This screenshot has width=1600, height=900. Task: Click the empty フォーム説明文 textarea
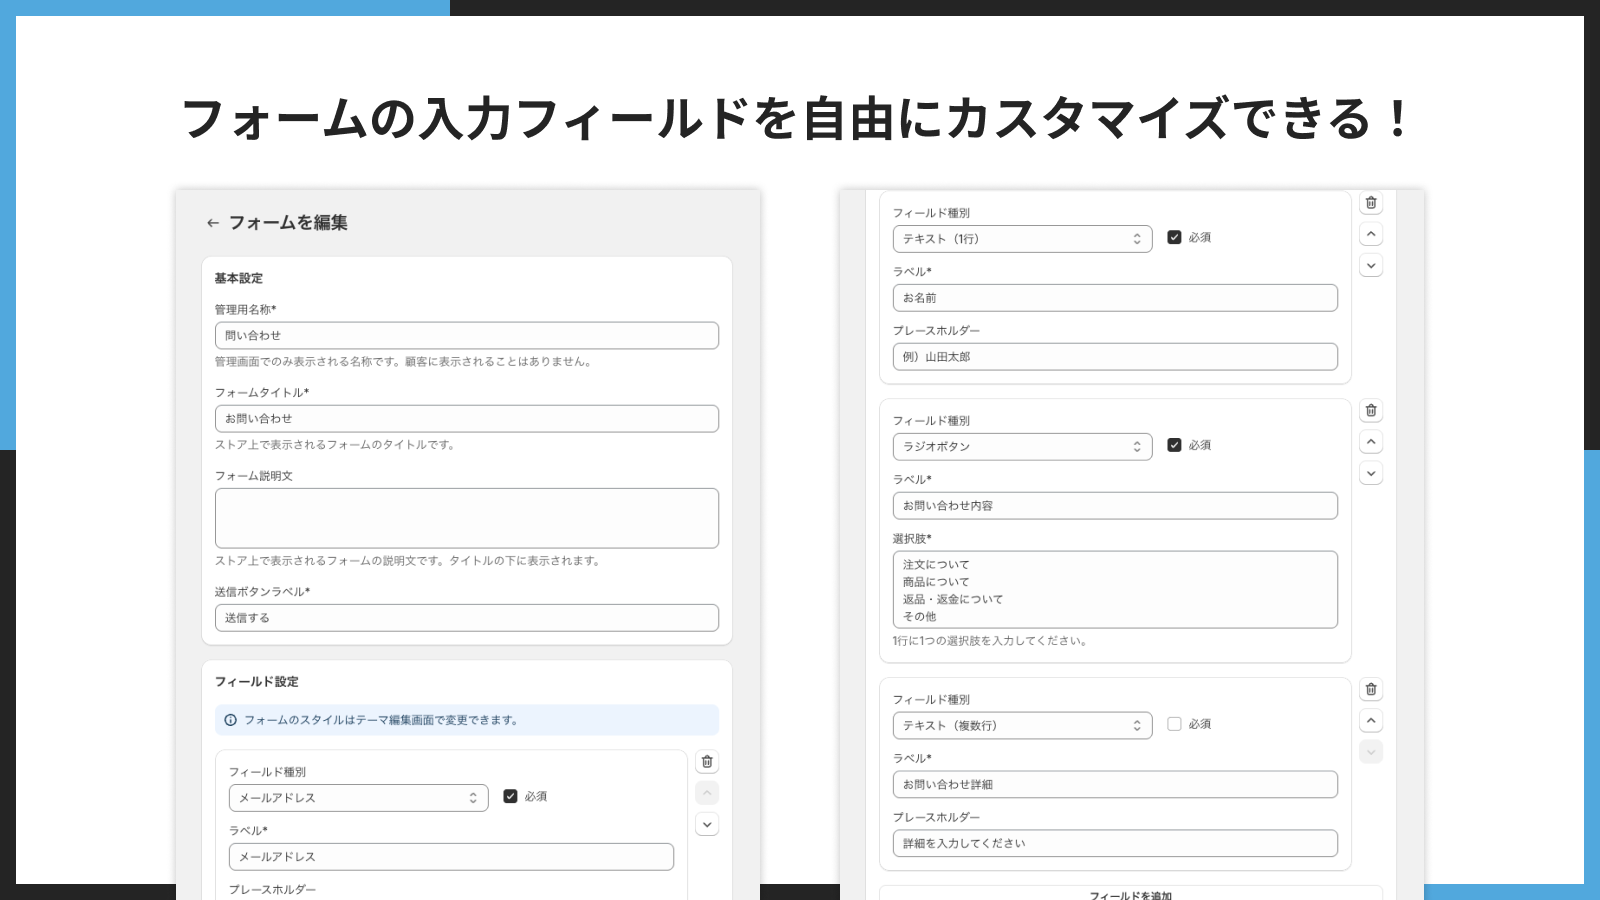(467, 518)
